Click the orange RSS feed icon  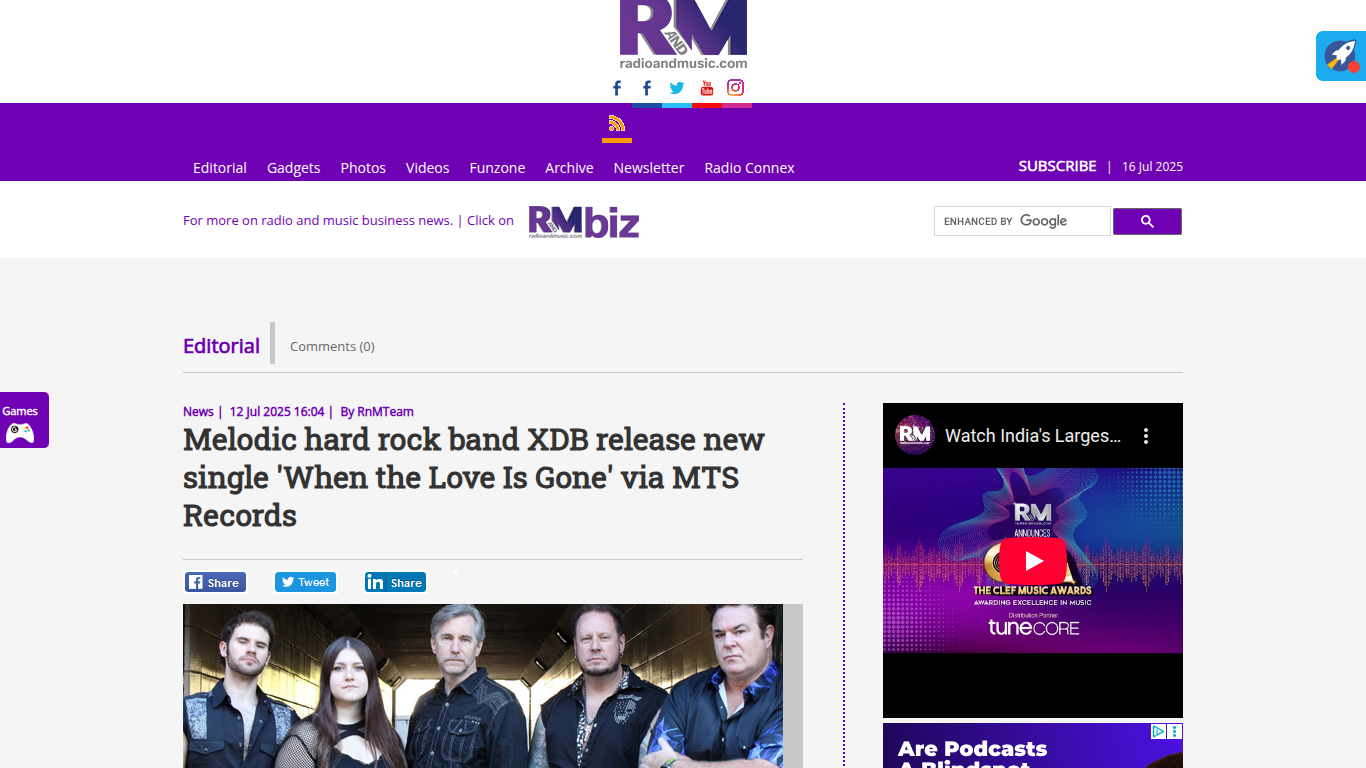point(616,124)
